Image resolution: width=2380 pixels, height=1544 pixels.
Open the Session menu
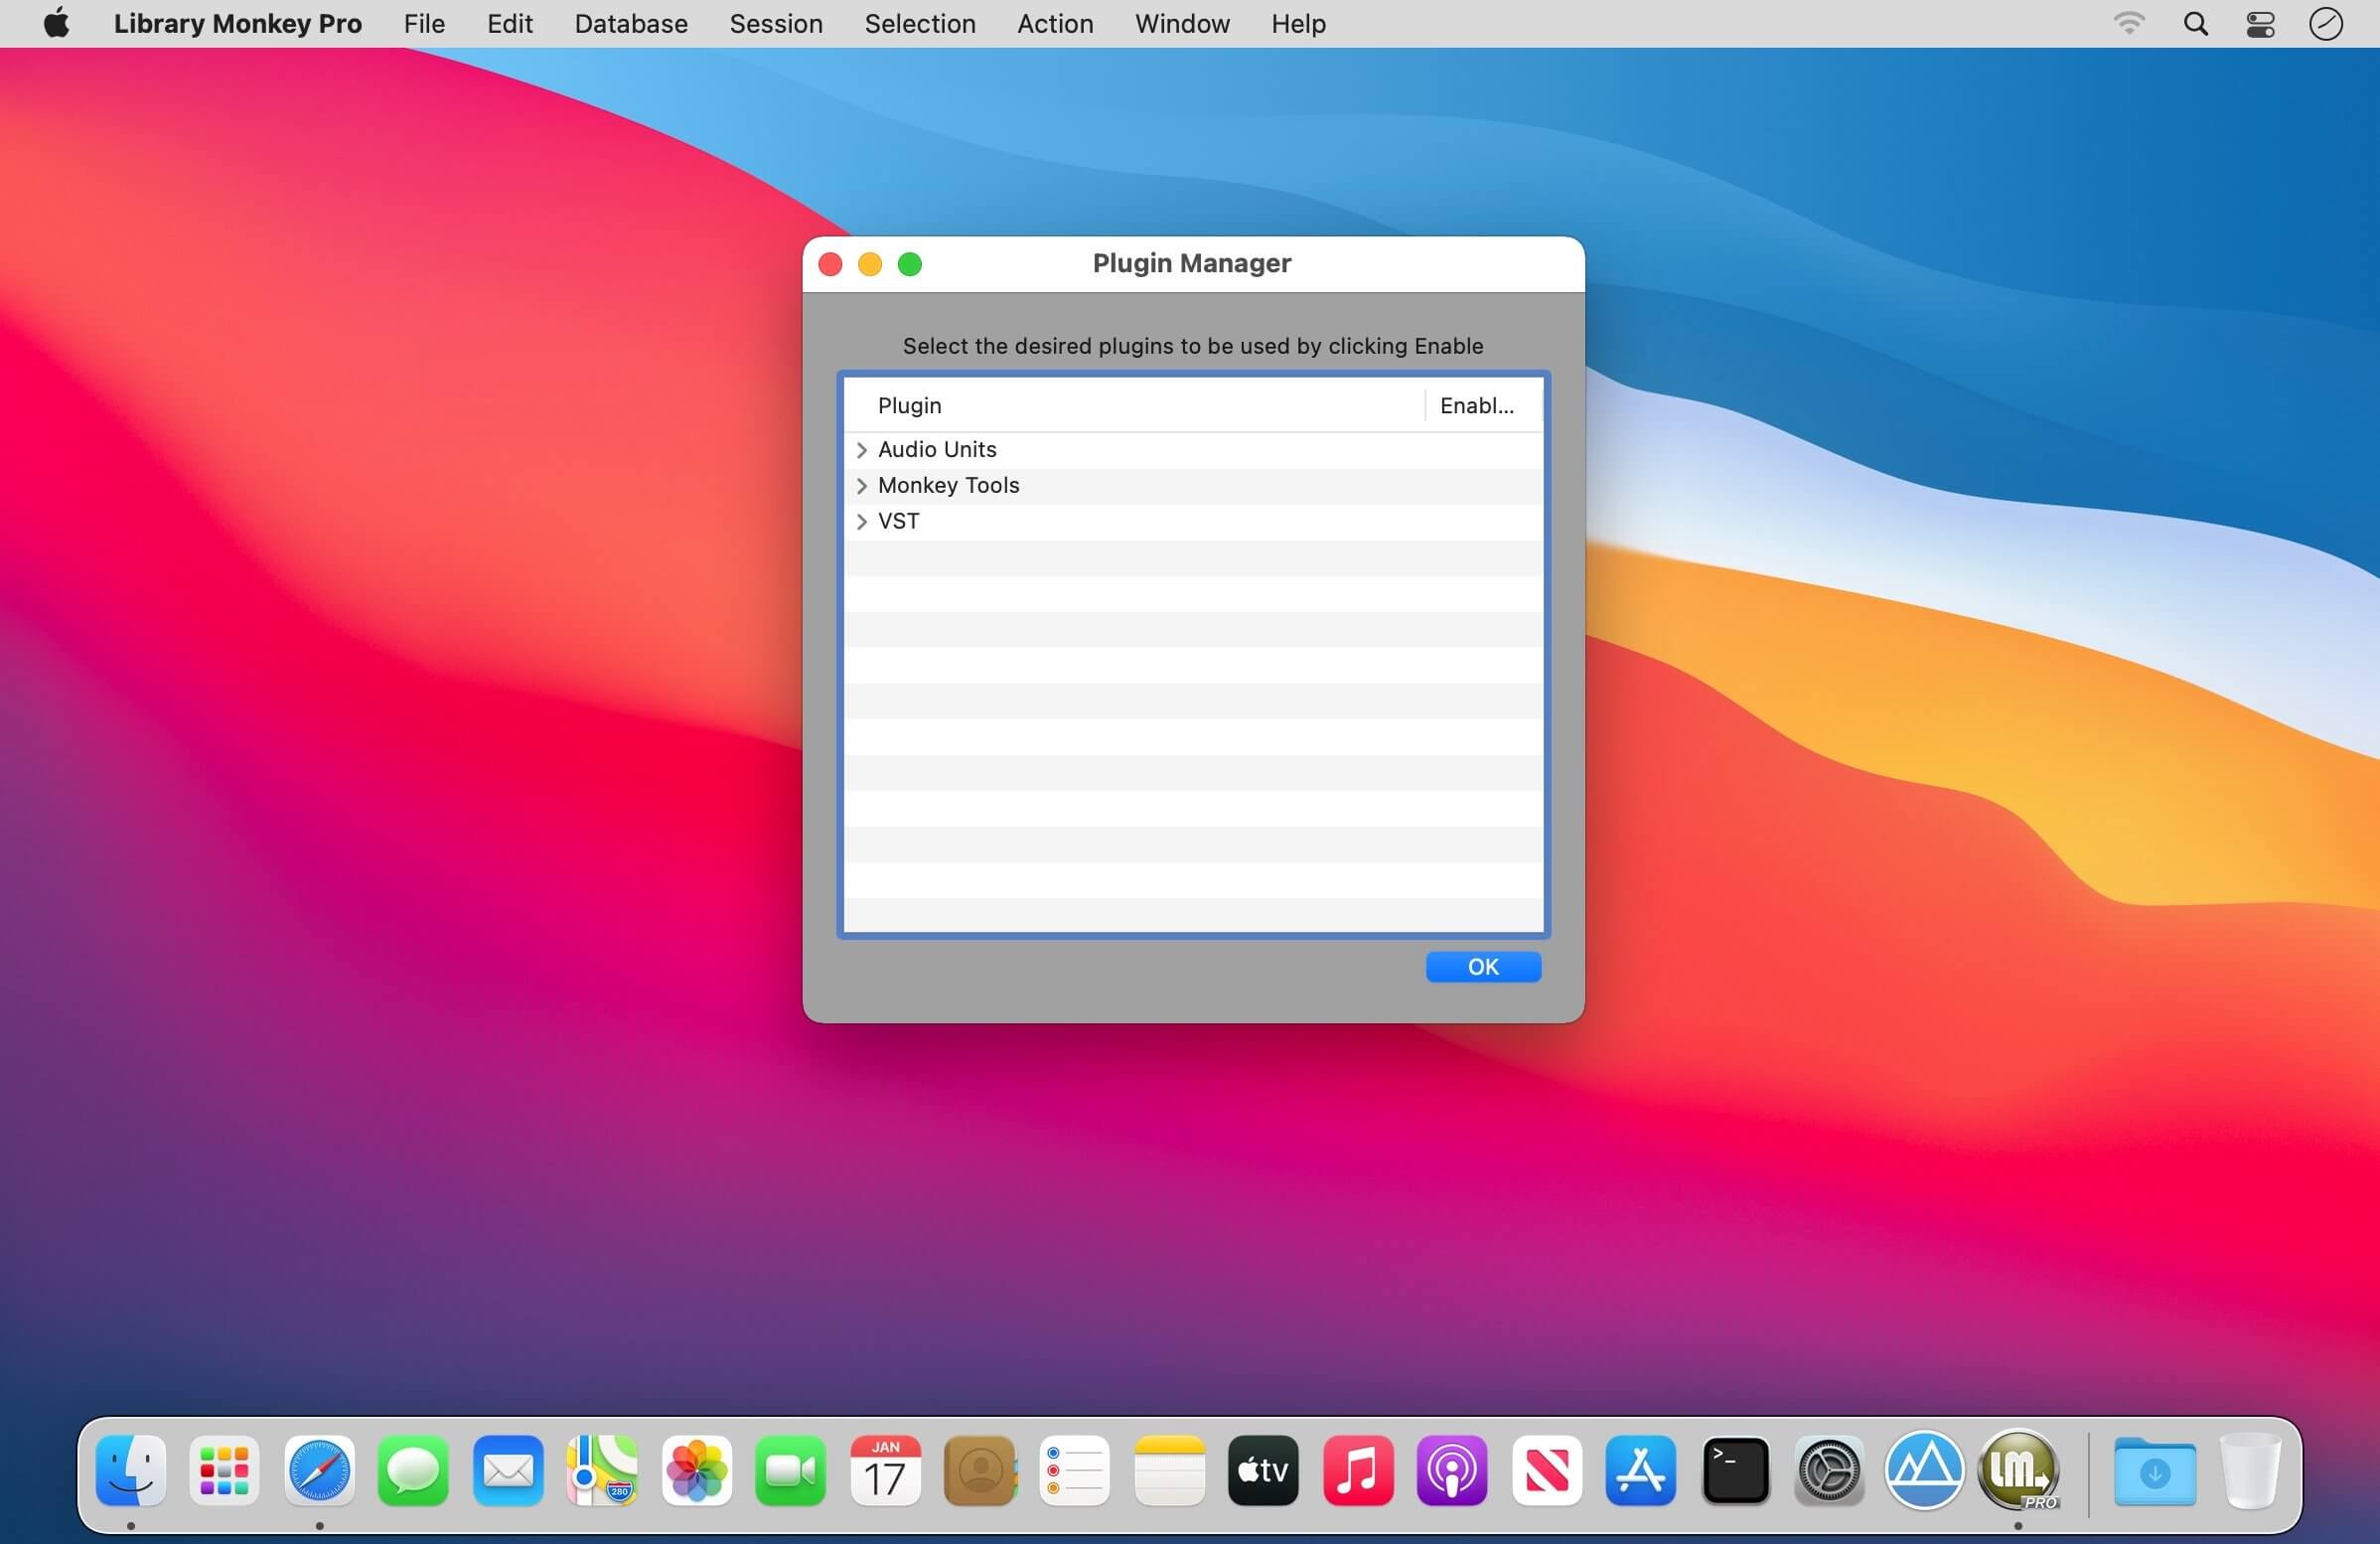(x=775, y=24)
